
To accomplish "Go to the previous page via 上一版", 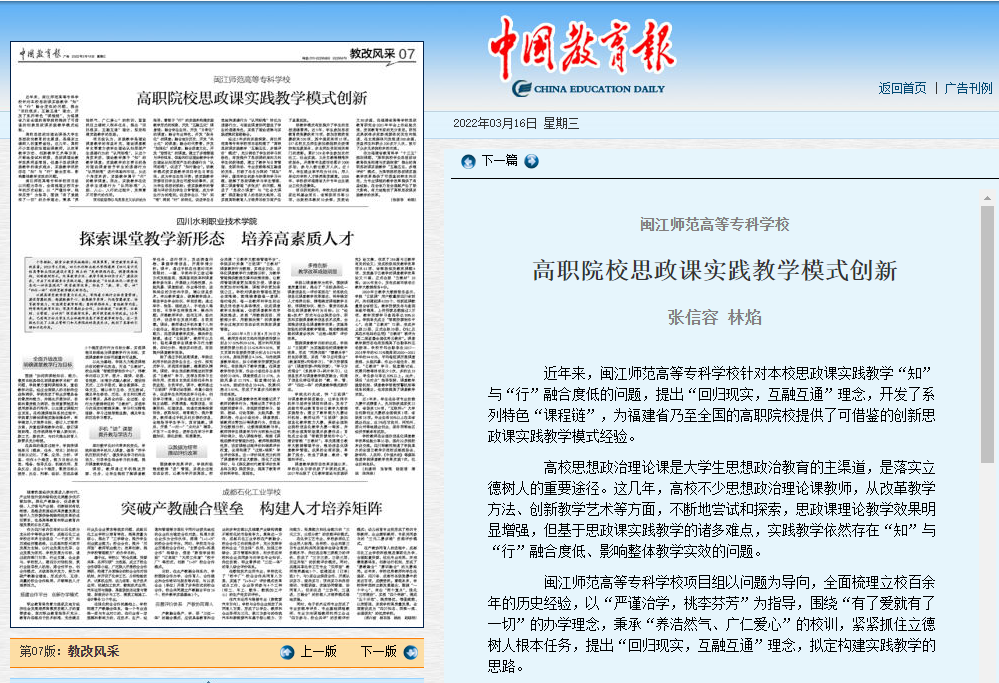I will [x=318, y=651].
